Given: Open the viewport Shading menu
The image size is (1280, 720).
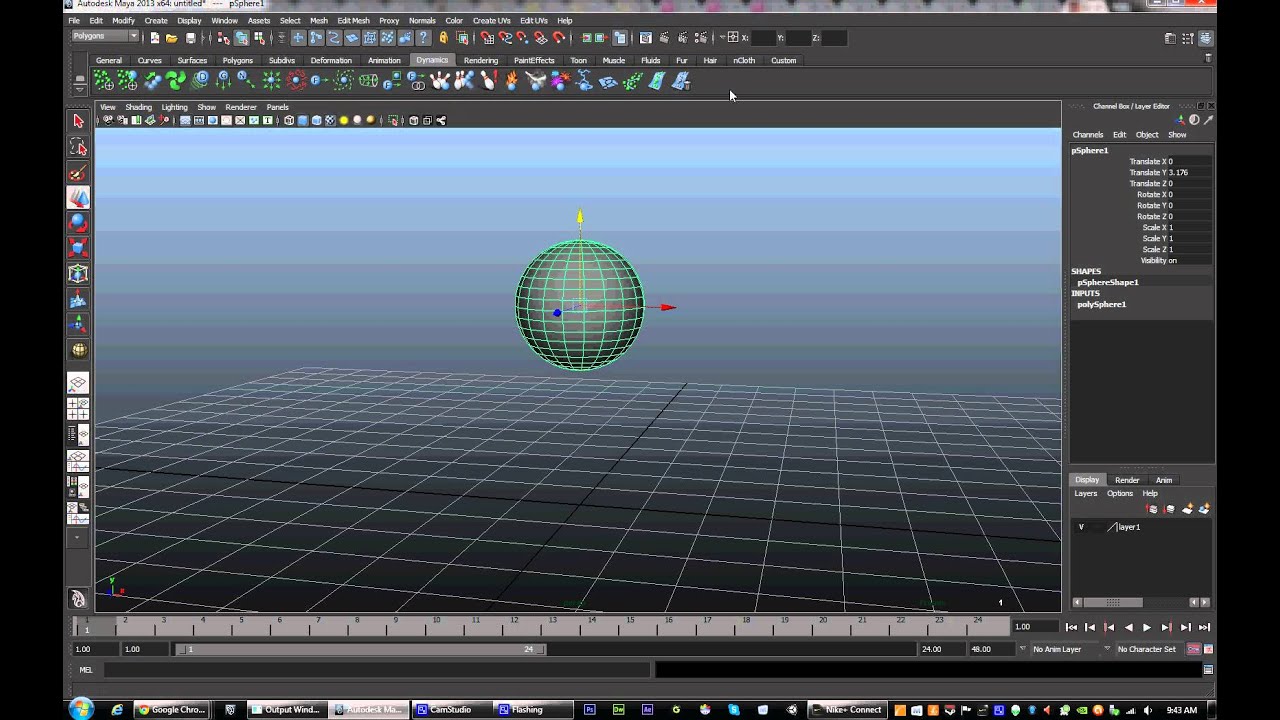Looking at the screenshot, I should tap(139, 107).
